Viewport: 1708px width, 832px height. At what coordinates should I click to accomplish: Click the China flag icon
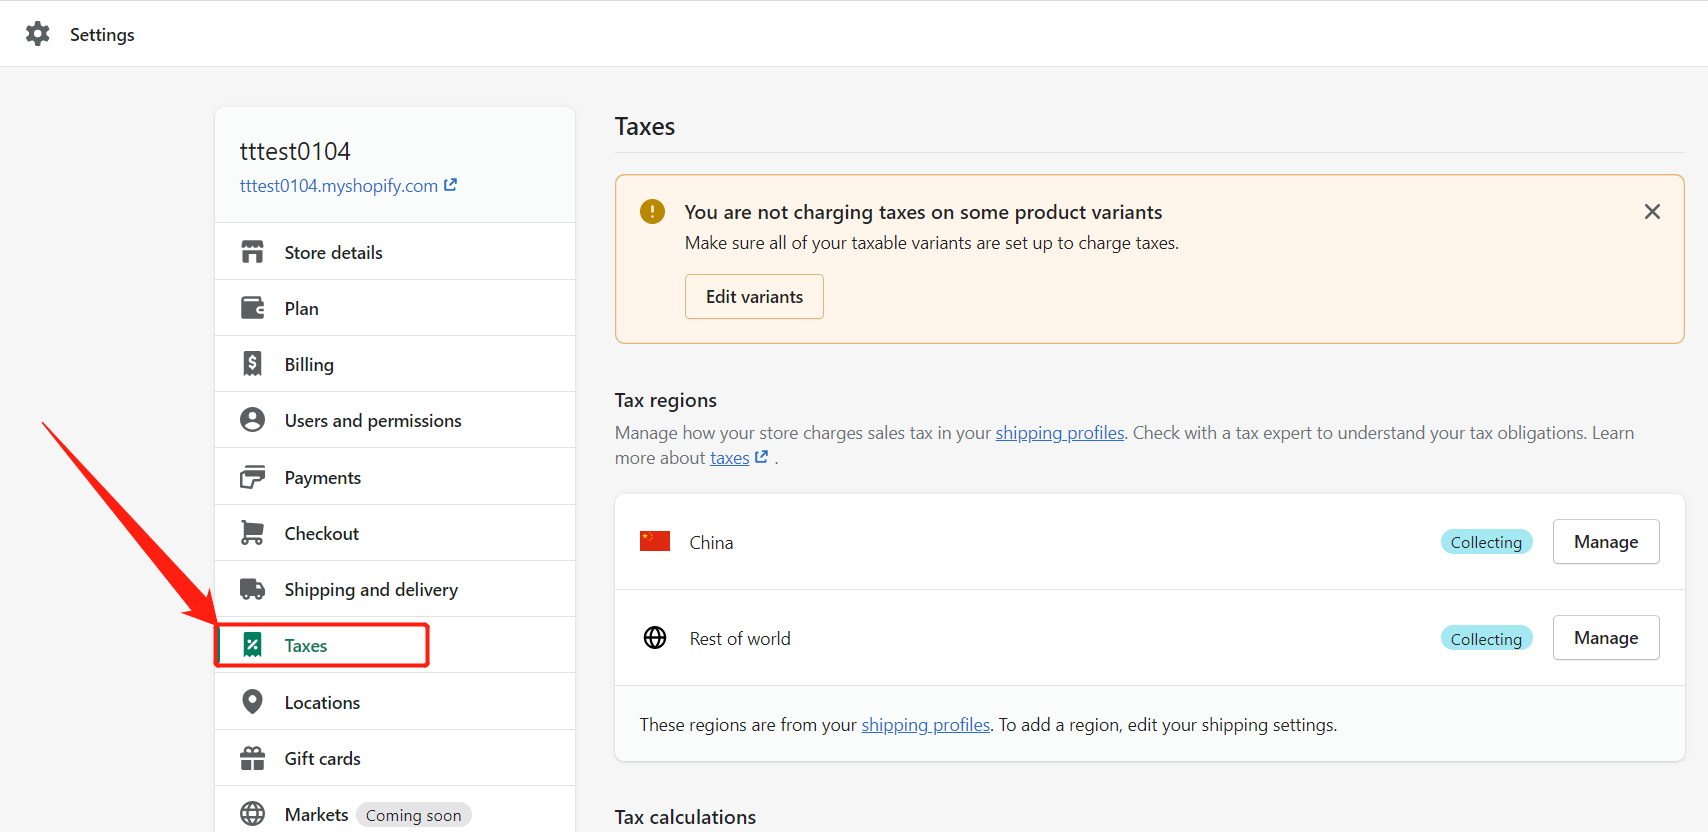pos(655,541)
